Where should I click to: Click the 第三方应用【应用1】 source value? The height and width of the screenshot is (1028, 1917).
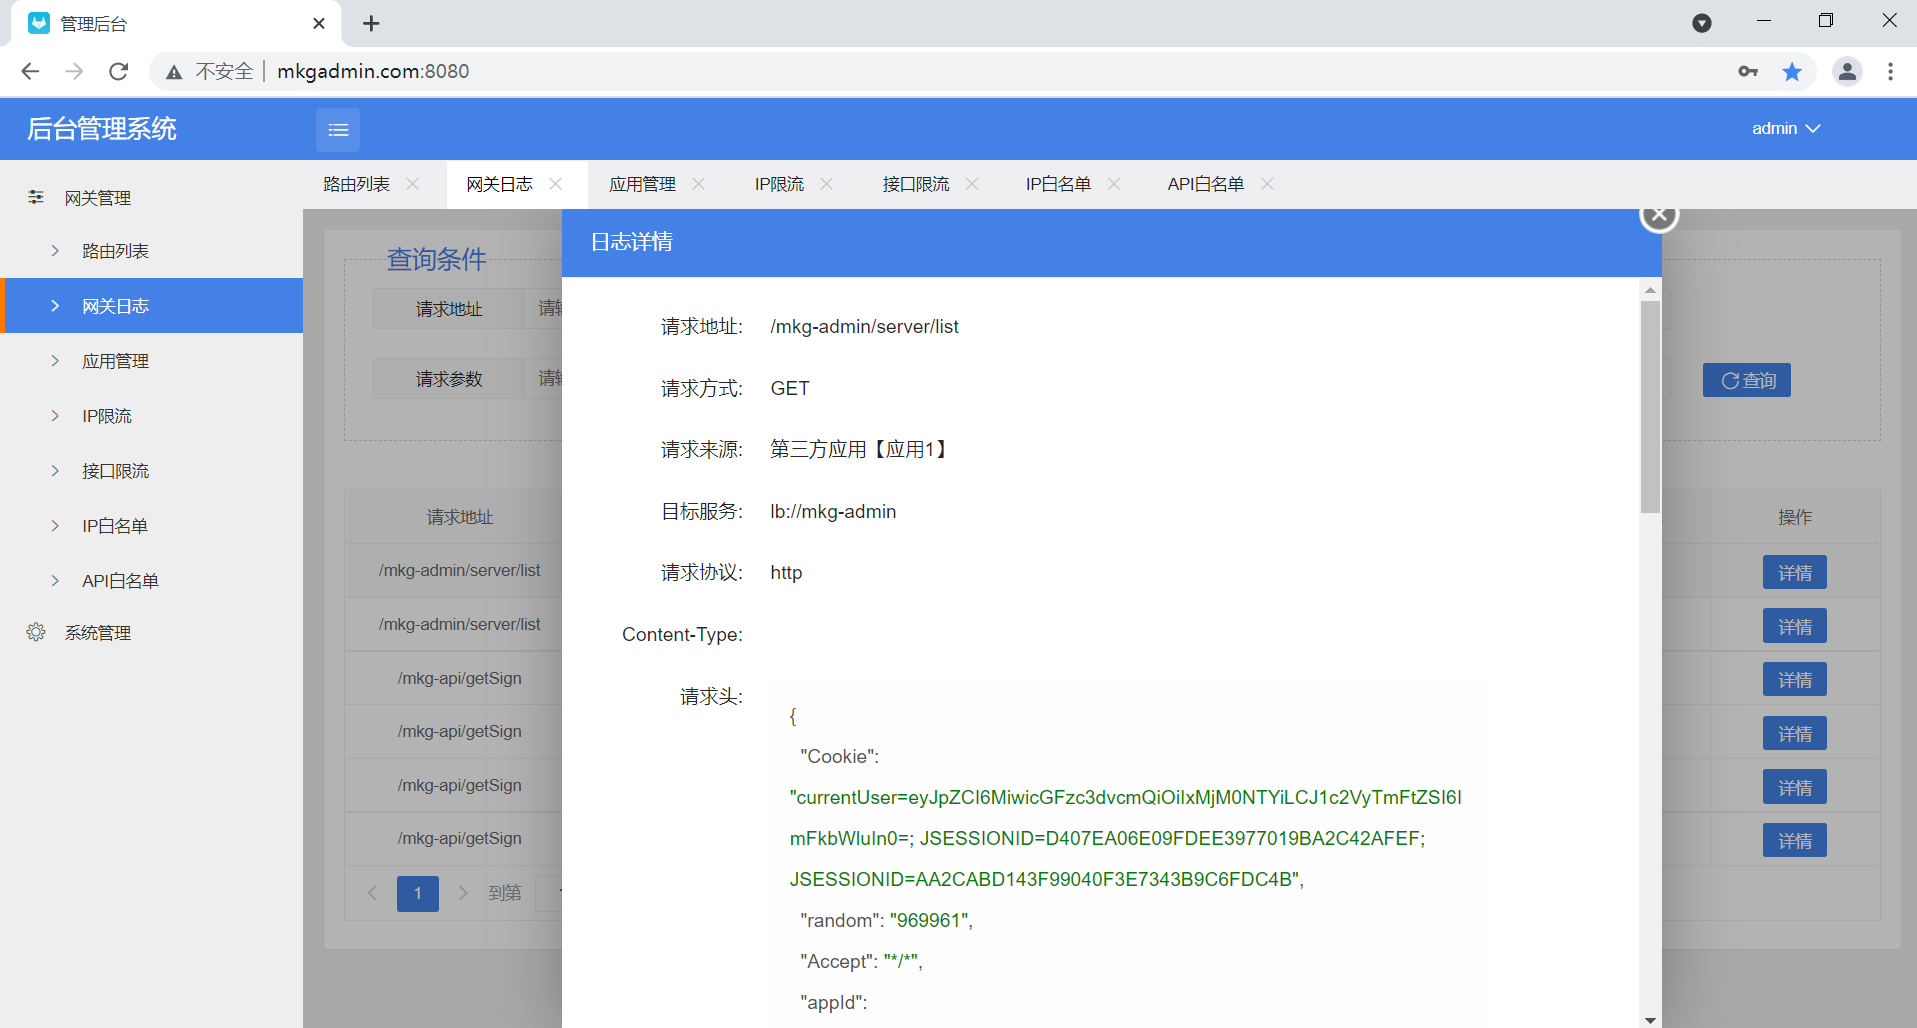tap(859, 450)
